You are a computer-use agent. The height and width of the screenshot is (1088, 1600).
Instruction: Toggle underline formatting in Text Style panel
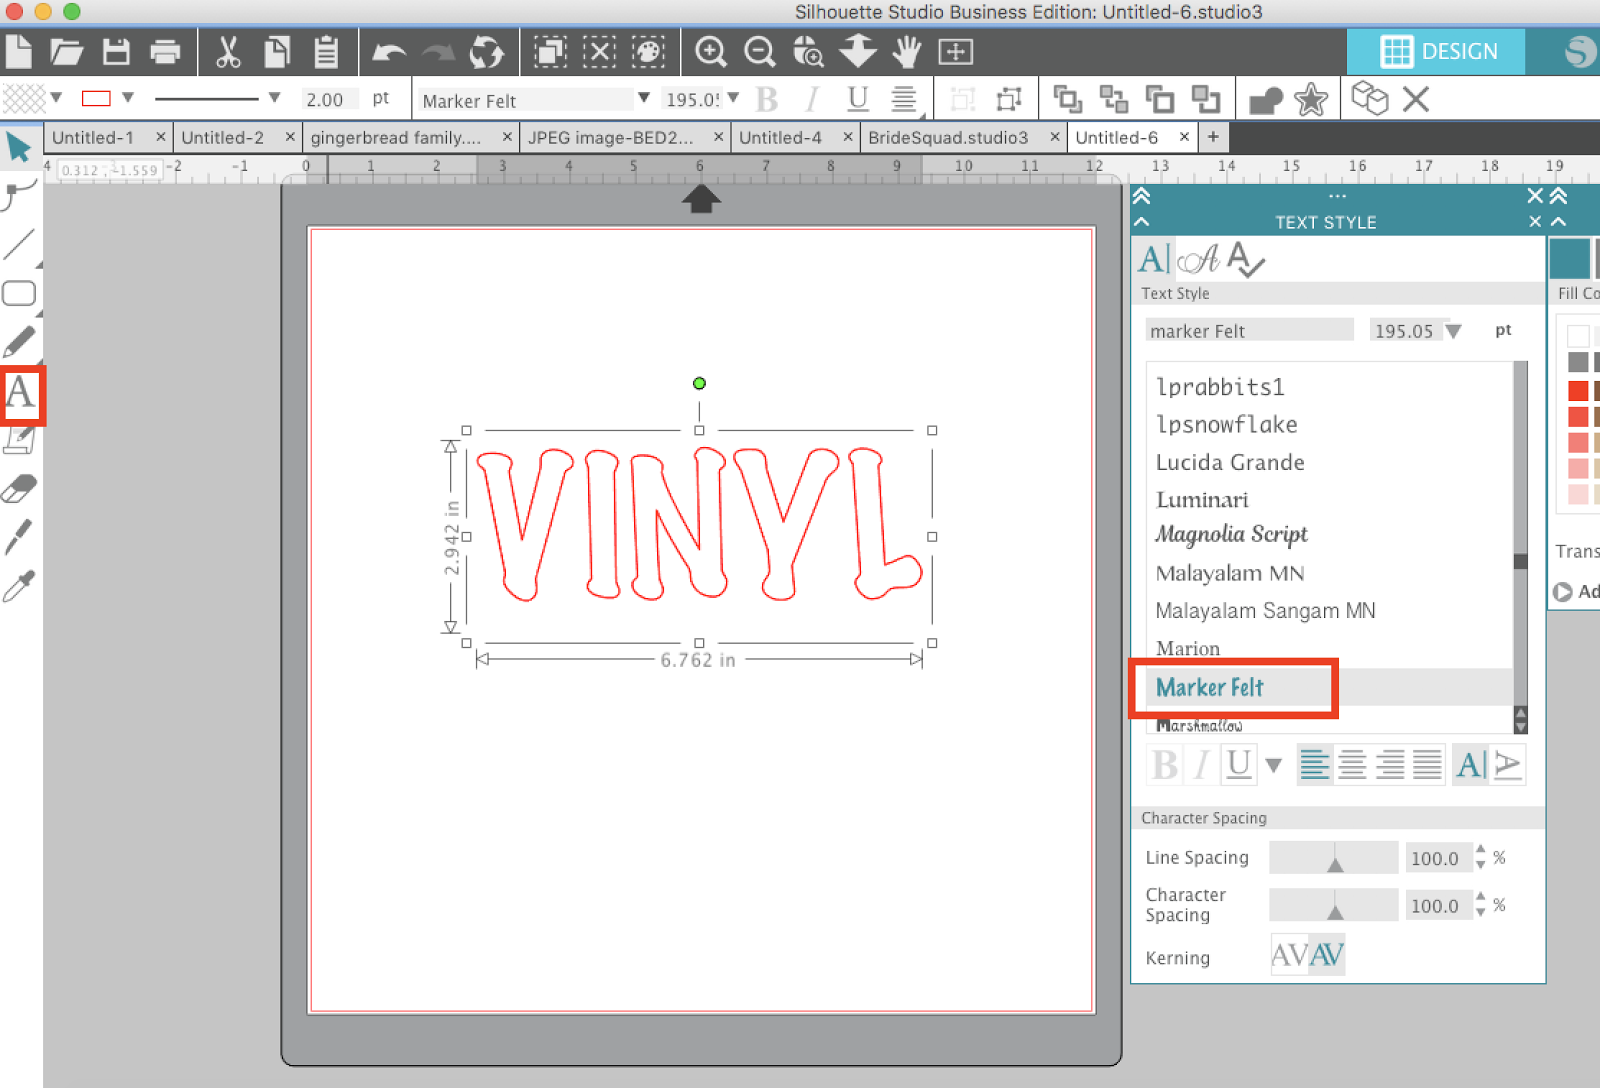[1237, 764]
